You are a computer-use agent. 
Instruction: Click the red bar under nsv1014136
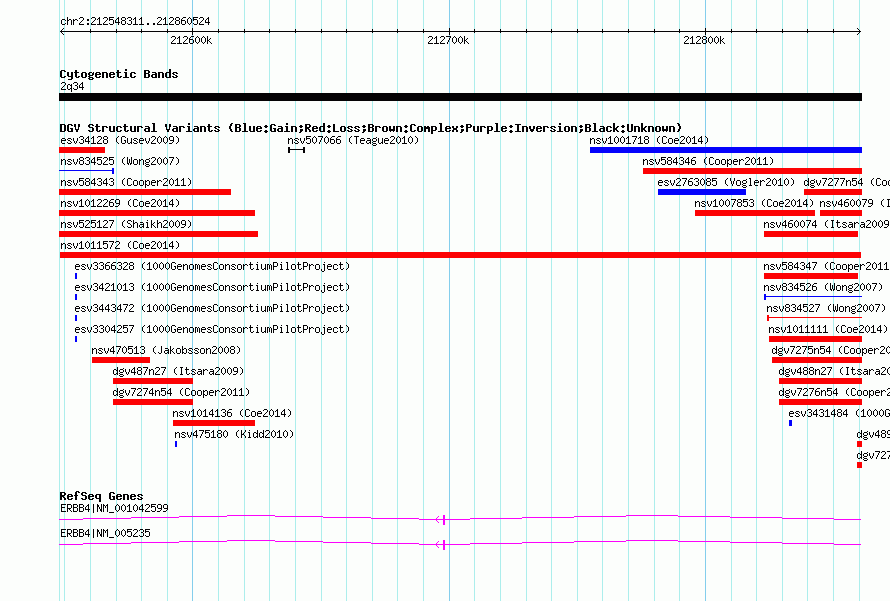pos(214,423)
